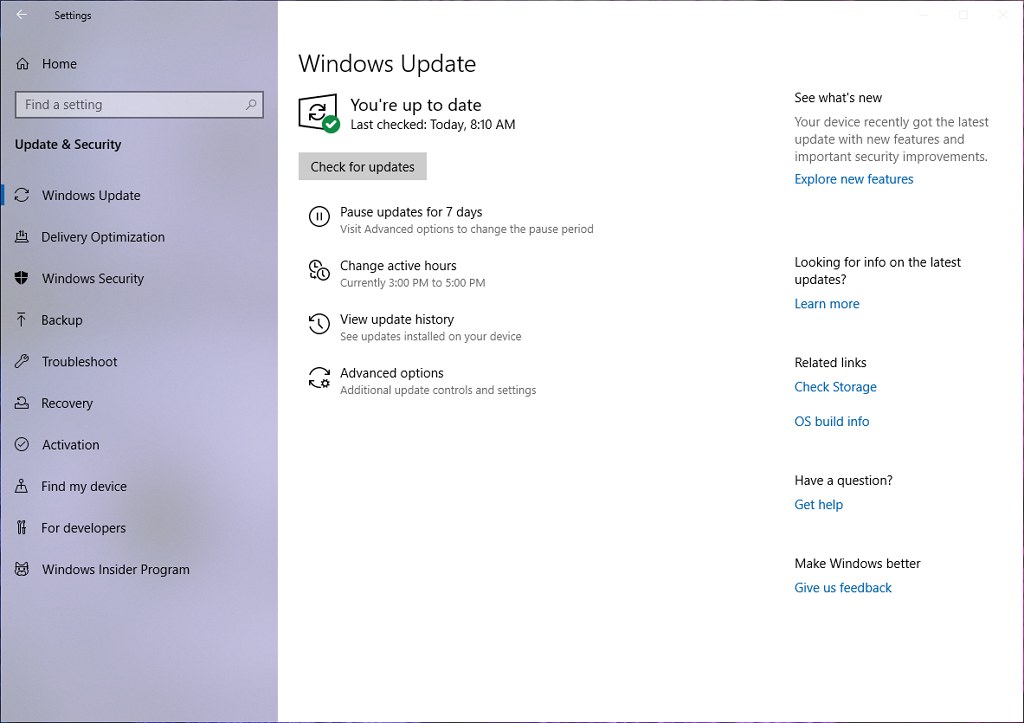Viewport: 1024px width, 723px height.
Task: Click "Make Windows better" heading
Action: pos(857,563)
